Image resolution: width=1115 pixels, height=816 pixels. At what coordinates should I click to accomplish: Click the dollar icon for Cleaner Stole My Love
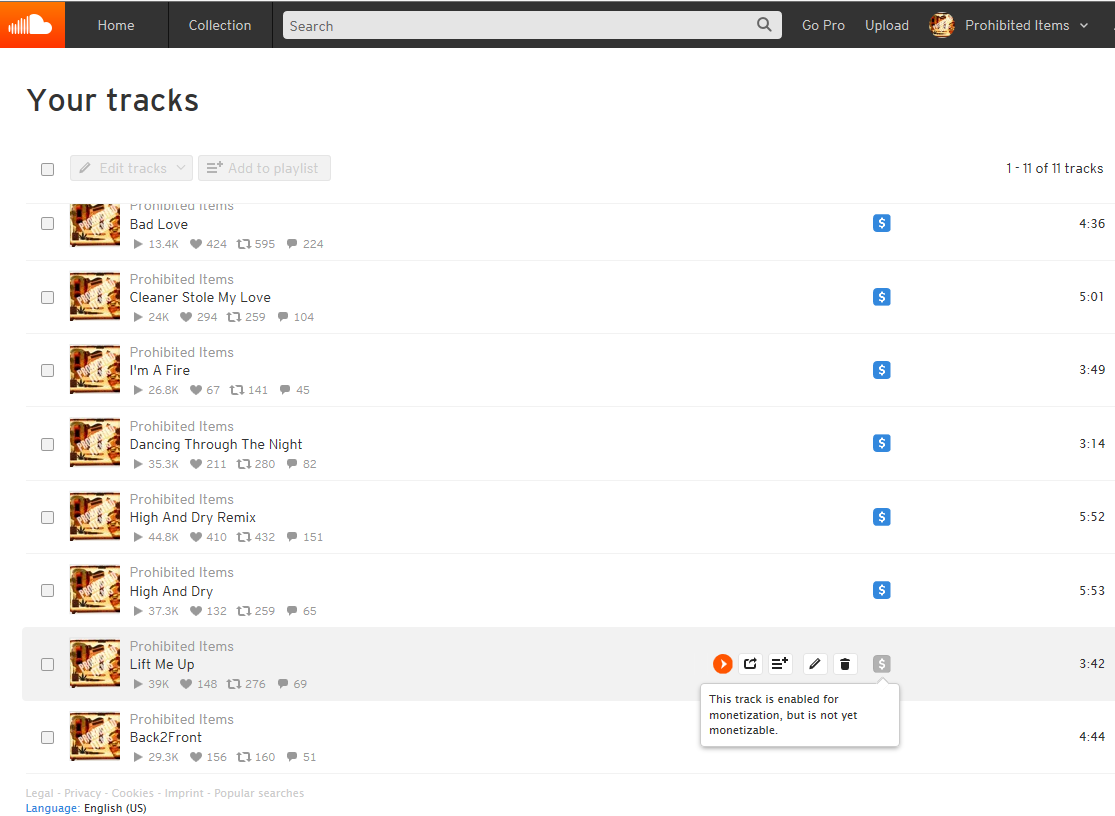882,297
